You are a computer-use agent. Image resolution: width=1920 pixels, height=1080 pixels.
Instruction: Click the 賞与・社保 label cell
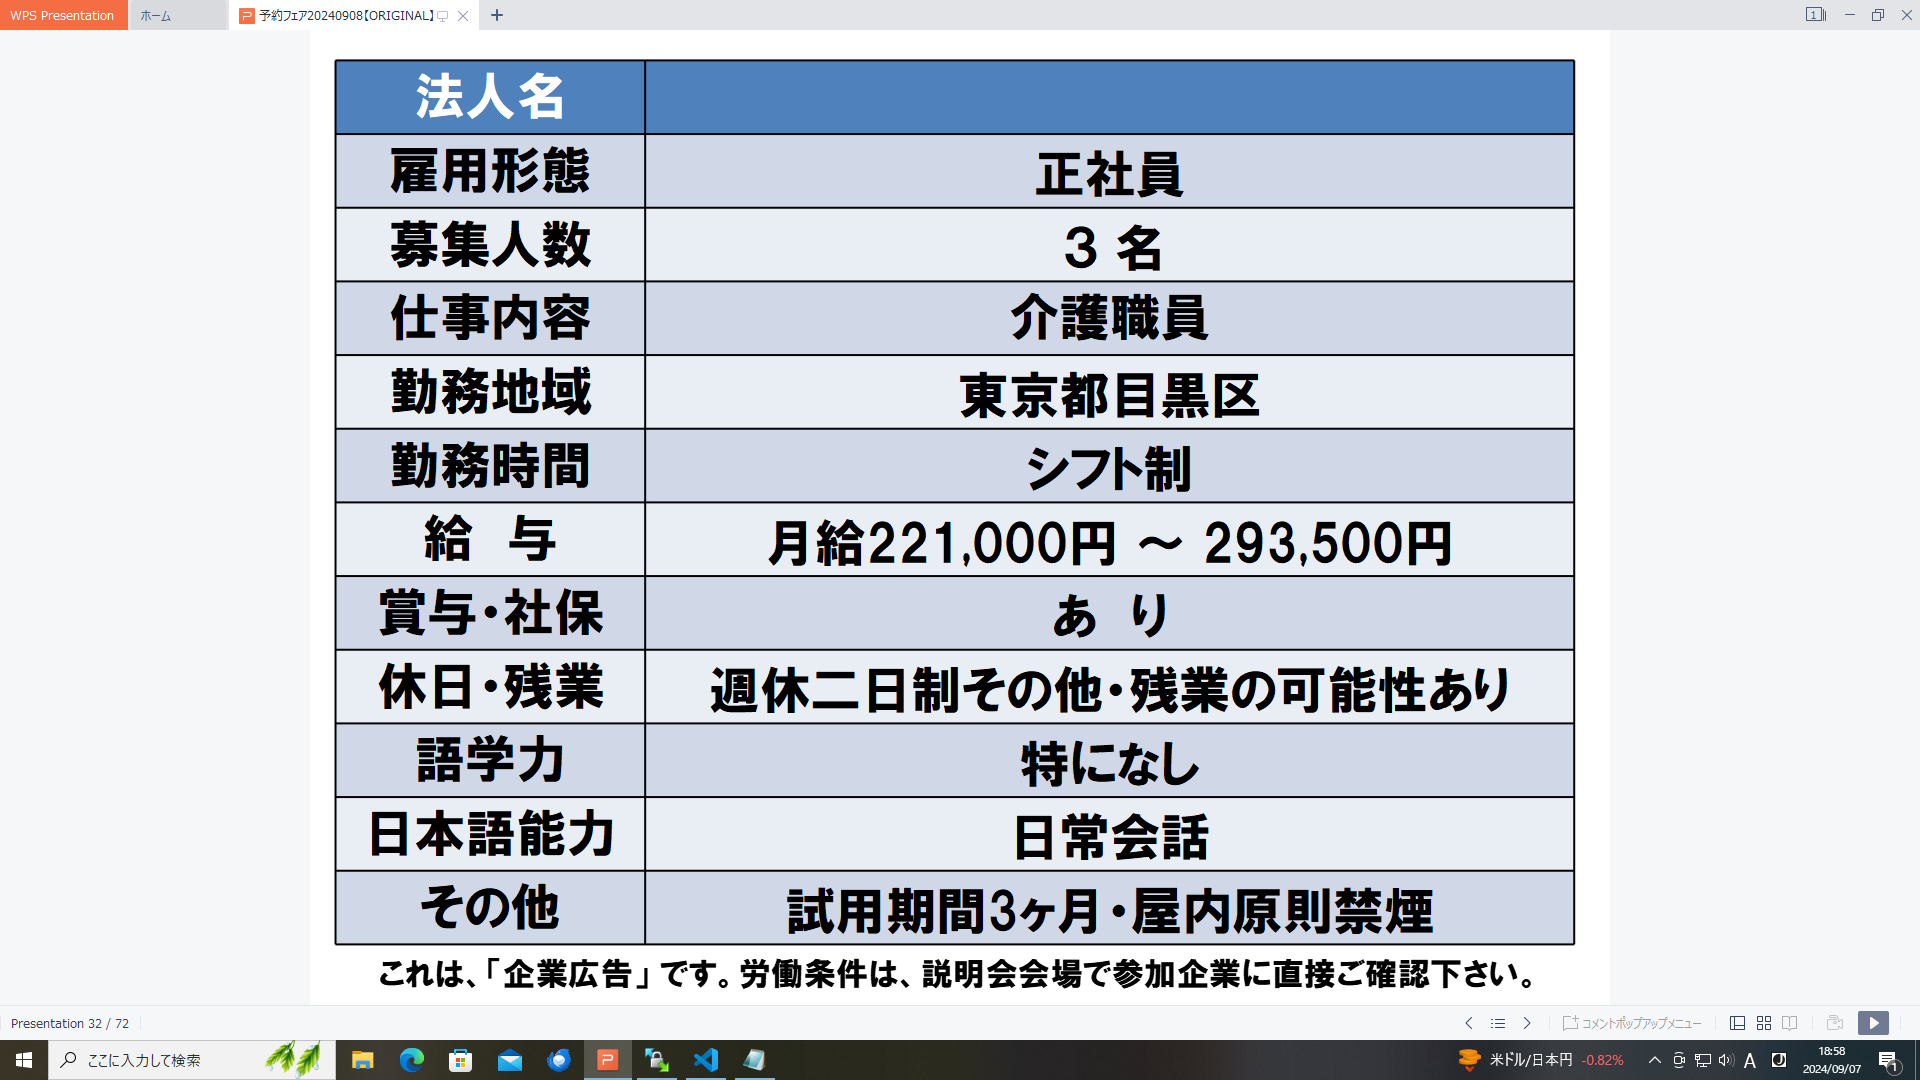pos(490,614)
